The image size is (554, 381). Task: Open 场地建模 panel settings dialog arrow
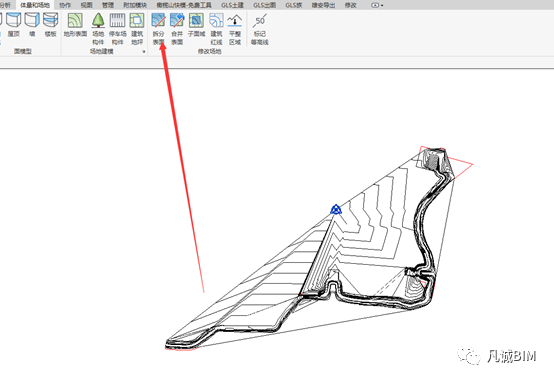coord(144,52)
